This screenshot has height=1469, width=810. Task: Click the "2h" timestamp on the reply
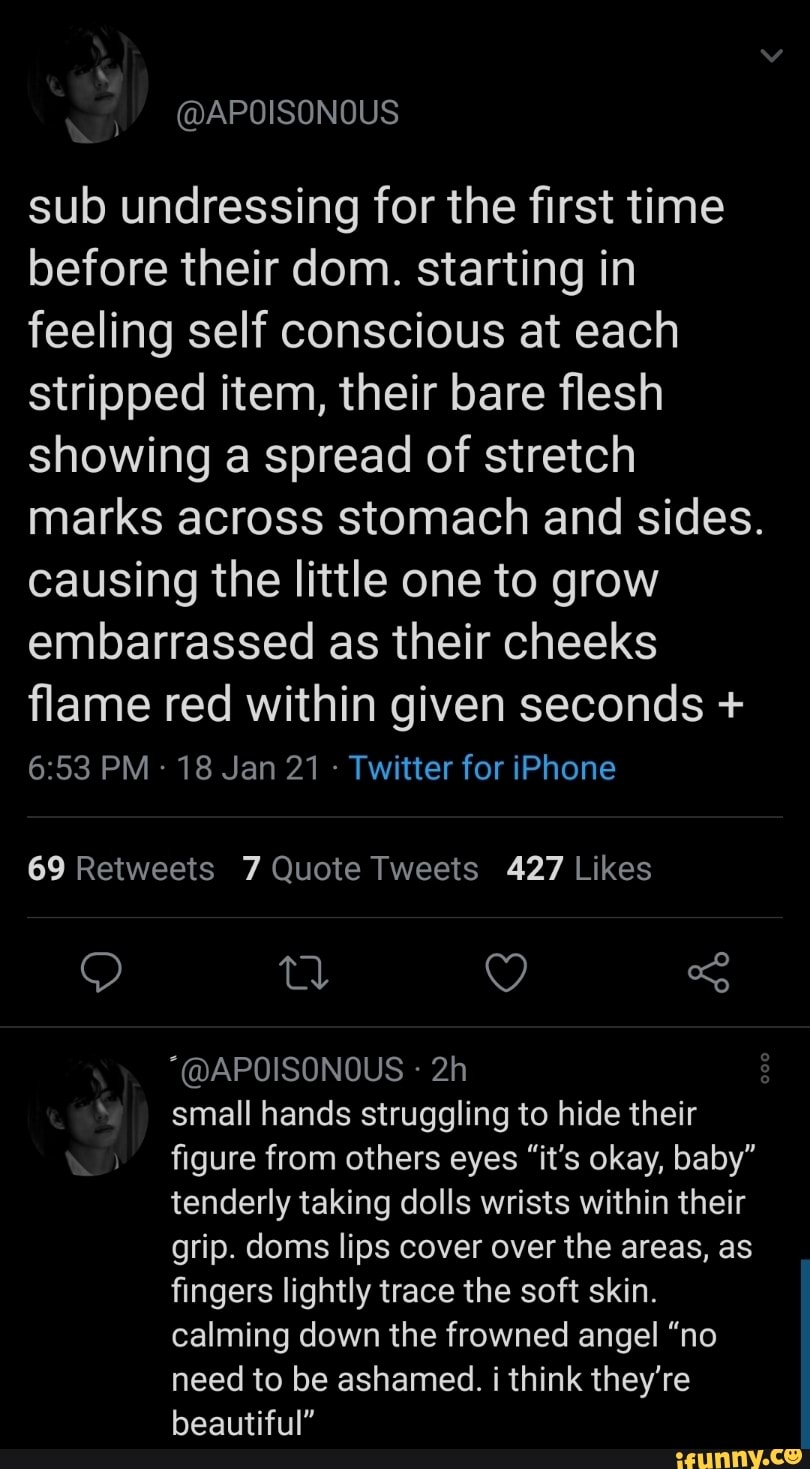click(448, 1069)
